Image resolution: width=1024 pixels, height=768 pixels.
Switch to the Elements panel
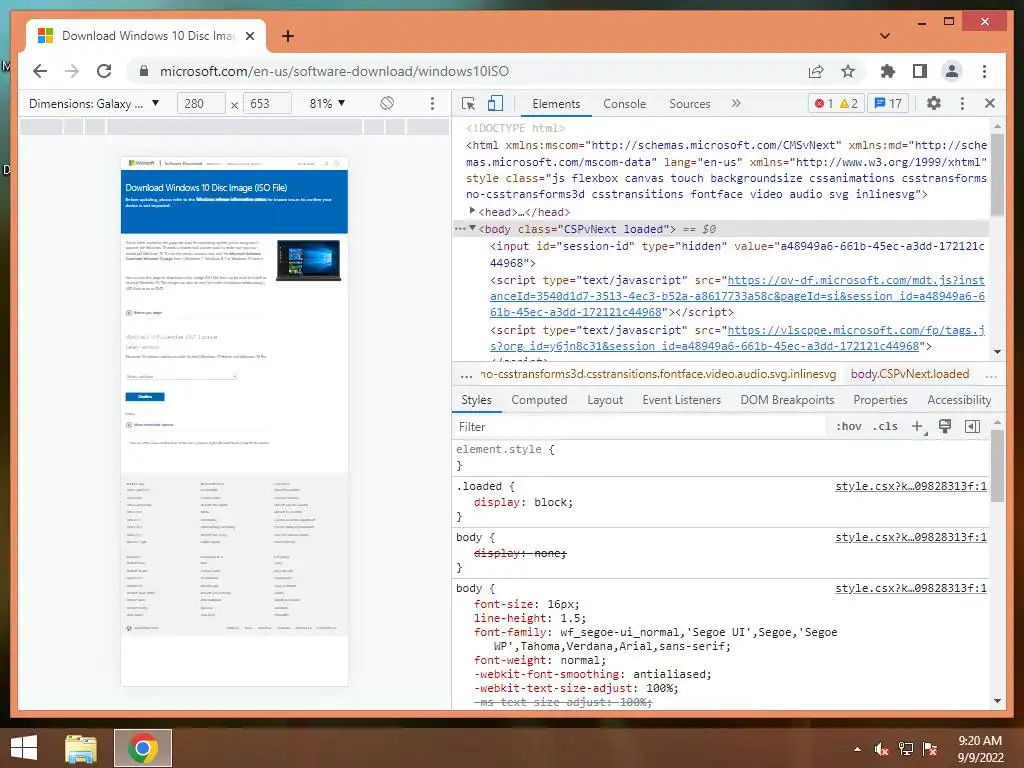coord(556,104)
